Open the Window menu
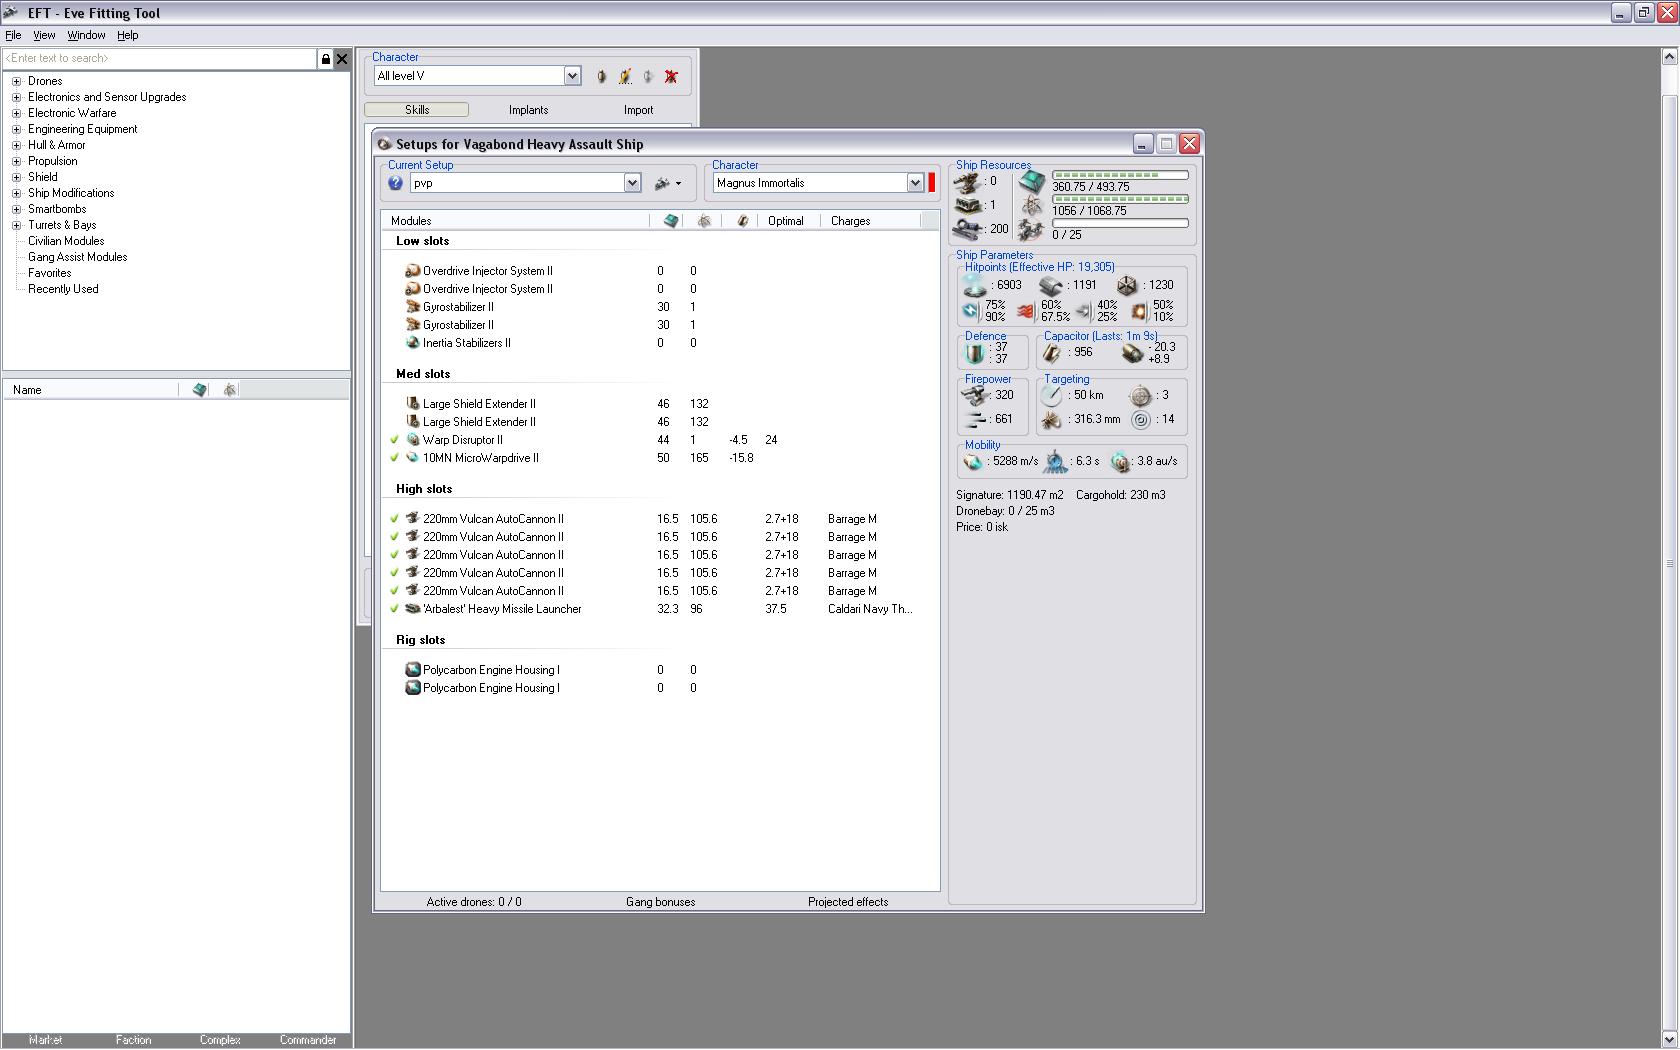Viewport: 1680px width, 1050px height. click(86, 35)
